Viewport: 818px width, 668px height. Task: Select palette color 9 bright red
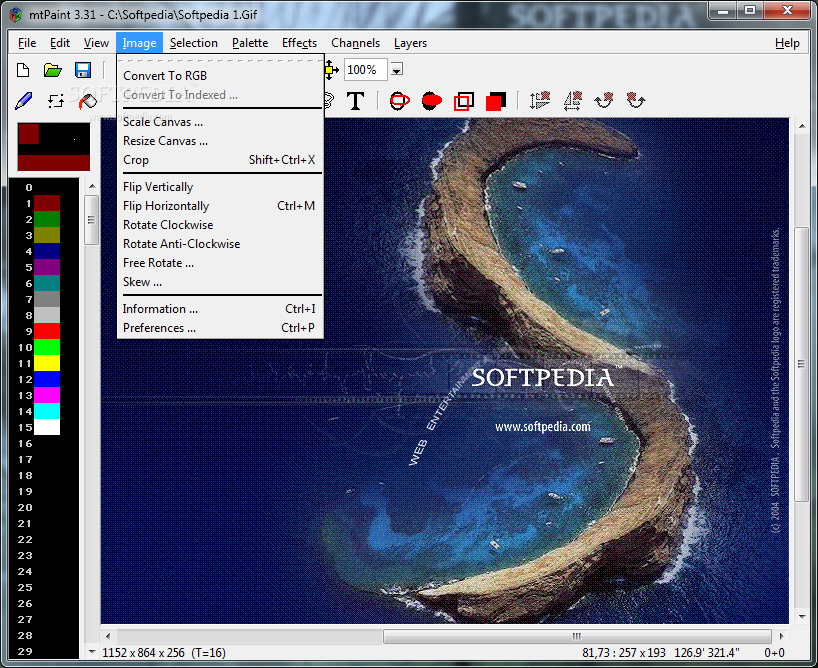pyautogui.click(x=47, y=331)
